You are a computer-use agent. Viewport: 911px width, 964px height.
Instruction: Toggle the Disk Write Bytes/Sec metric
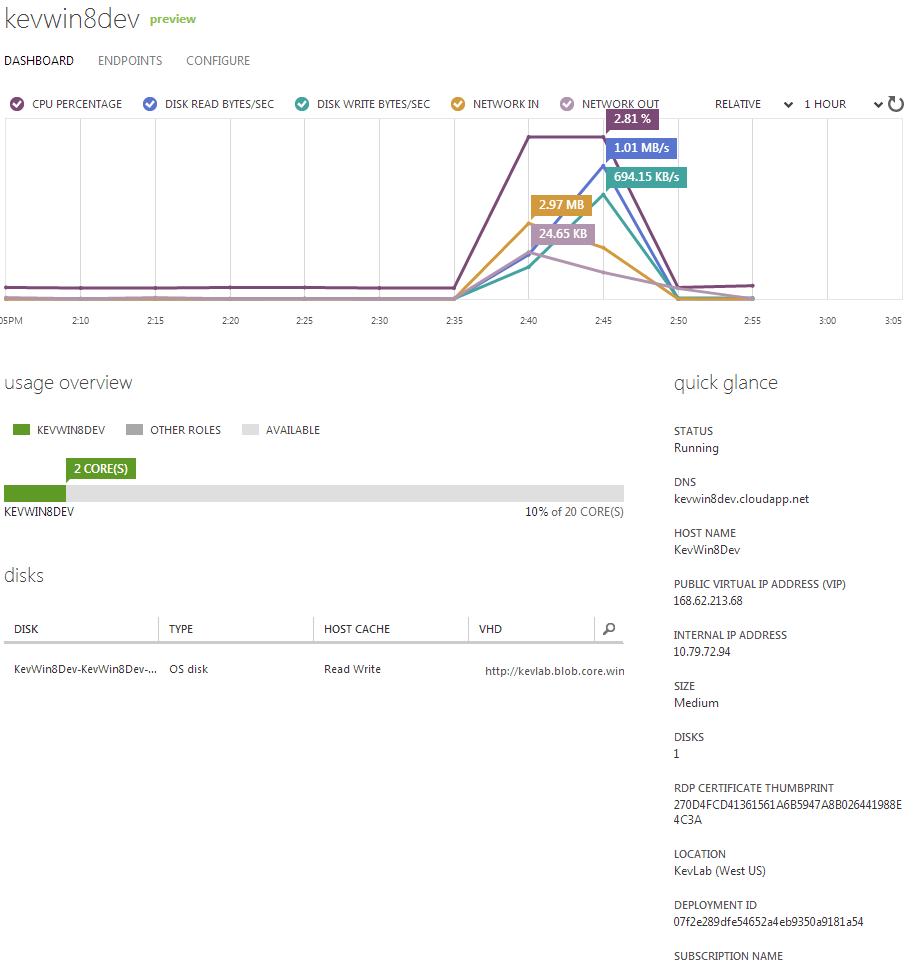pyautogui.click(x=302, y=104)
